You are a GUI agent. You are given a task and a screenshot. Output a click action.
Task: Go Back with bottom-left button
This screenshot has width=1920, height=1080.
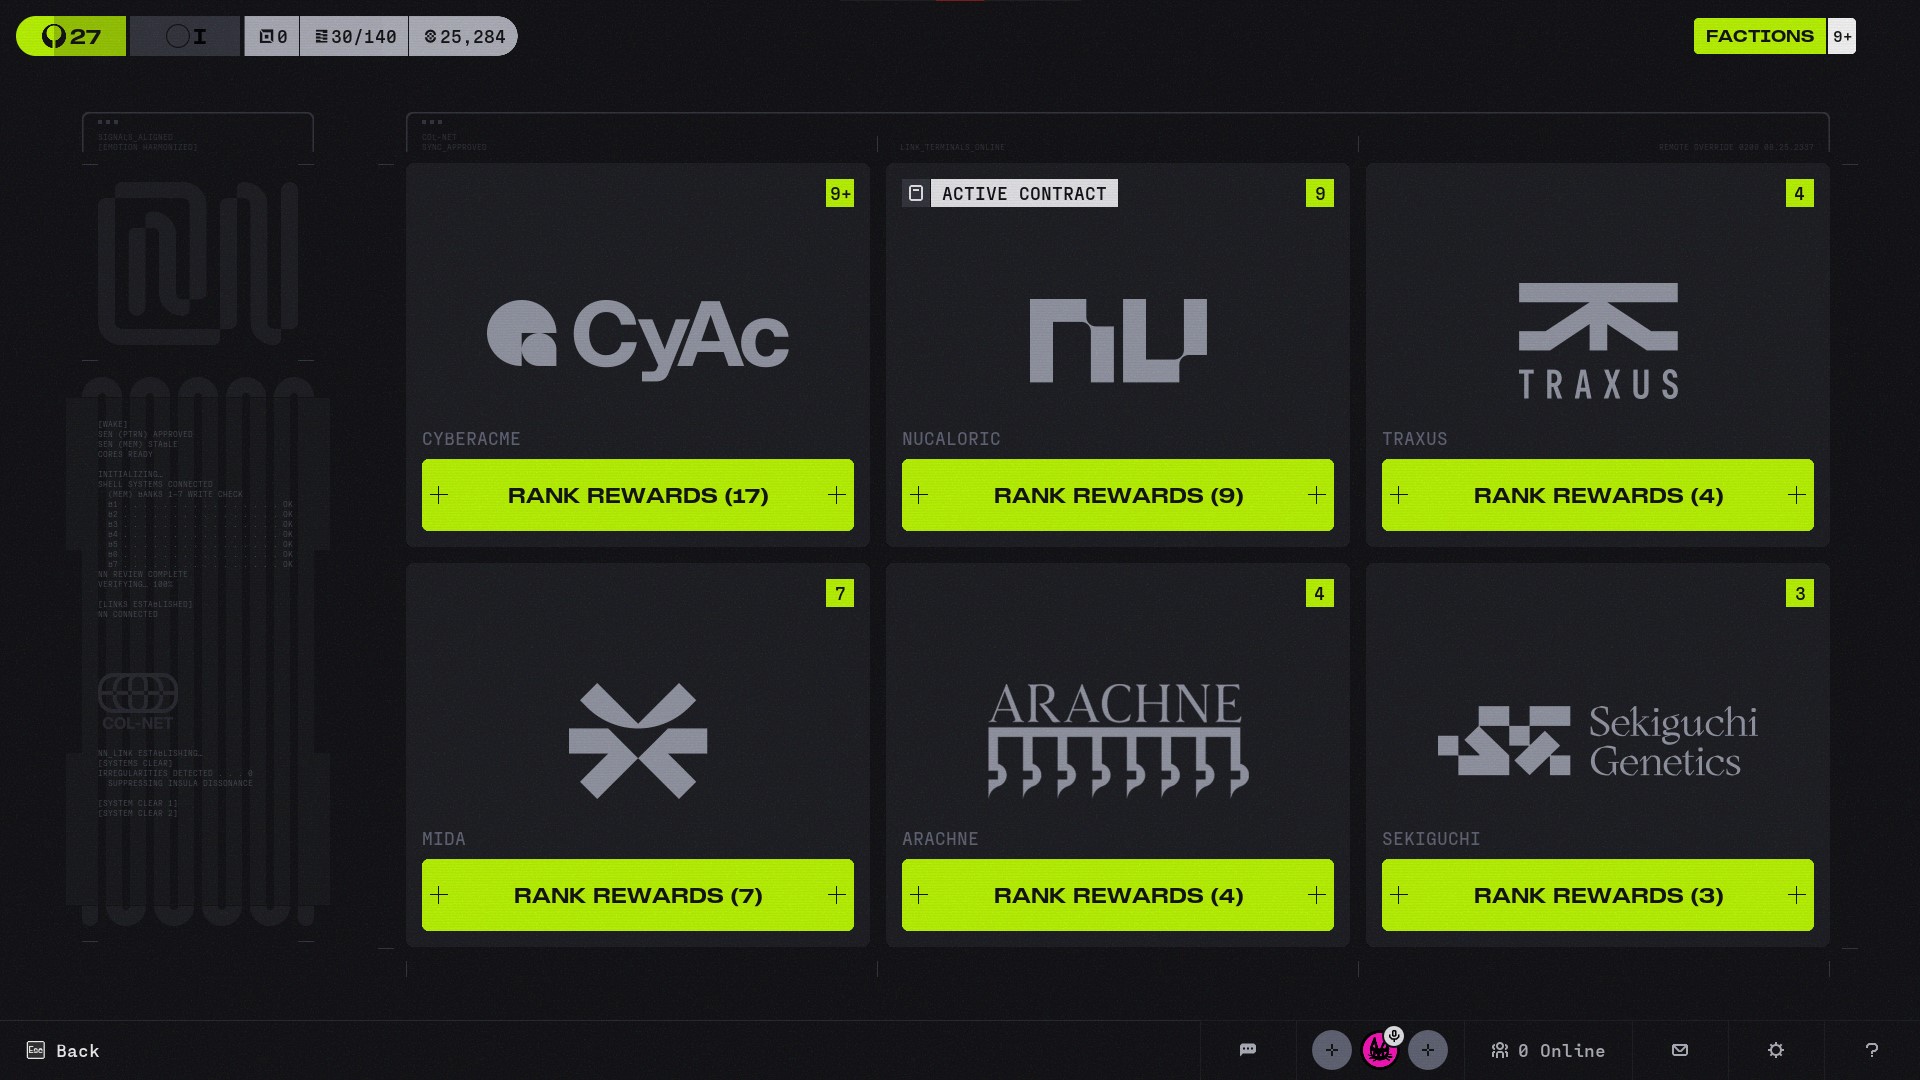click(x=63, y=1050)
